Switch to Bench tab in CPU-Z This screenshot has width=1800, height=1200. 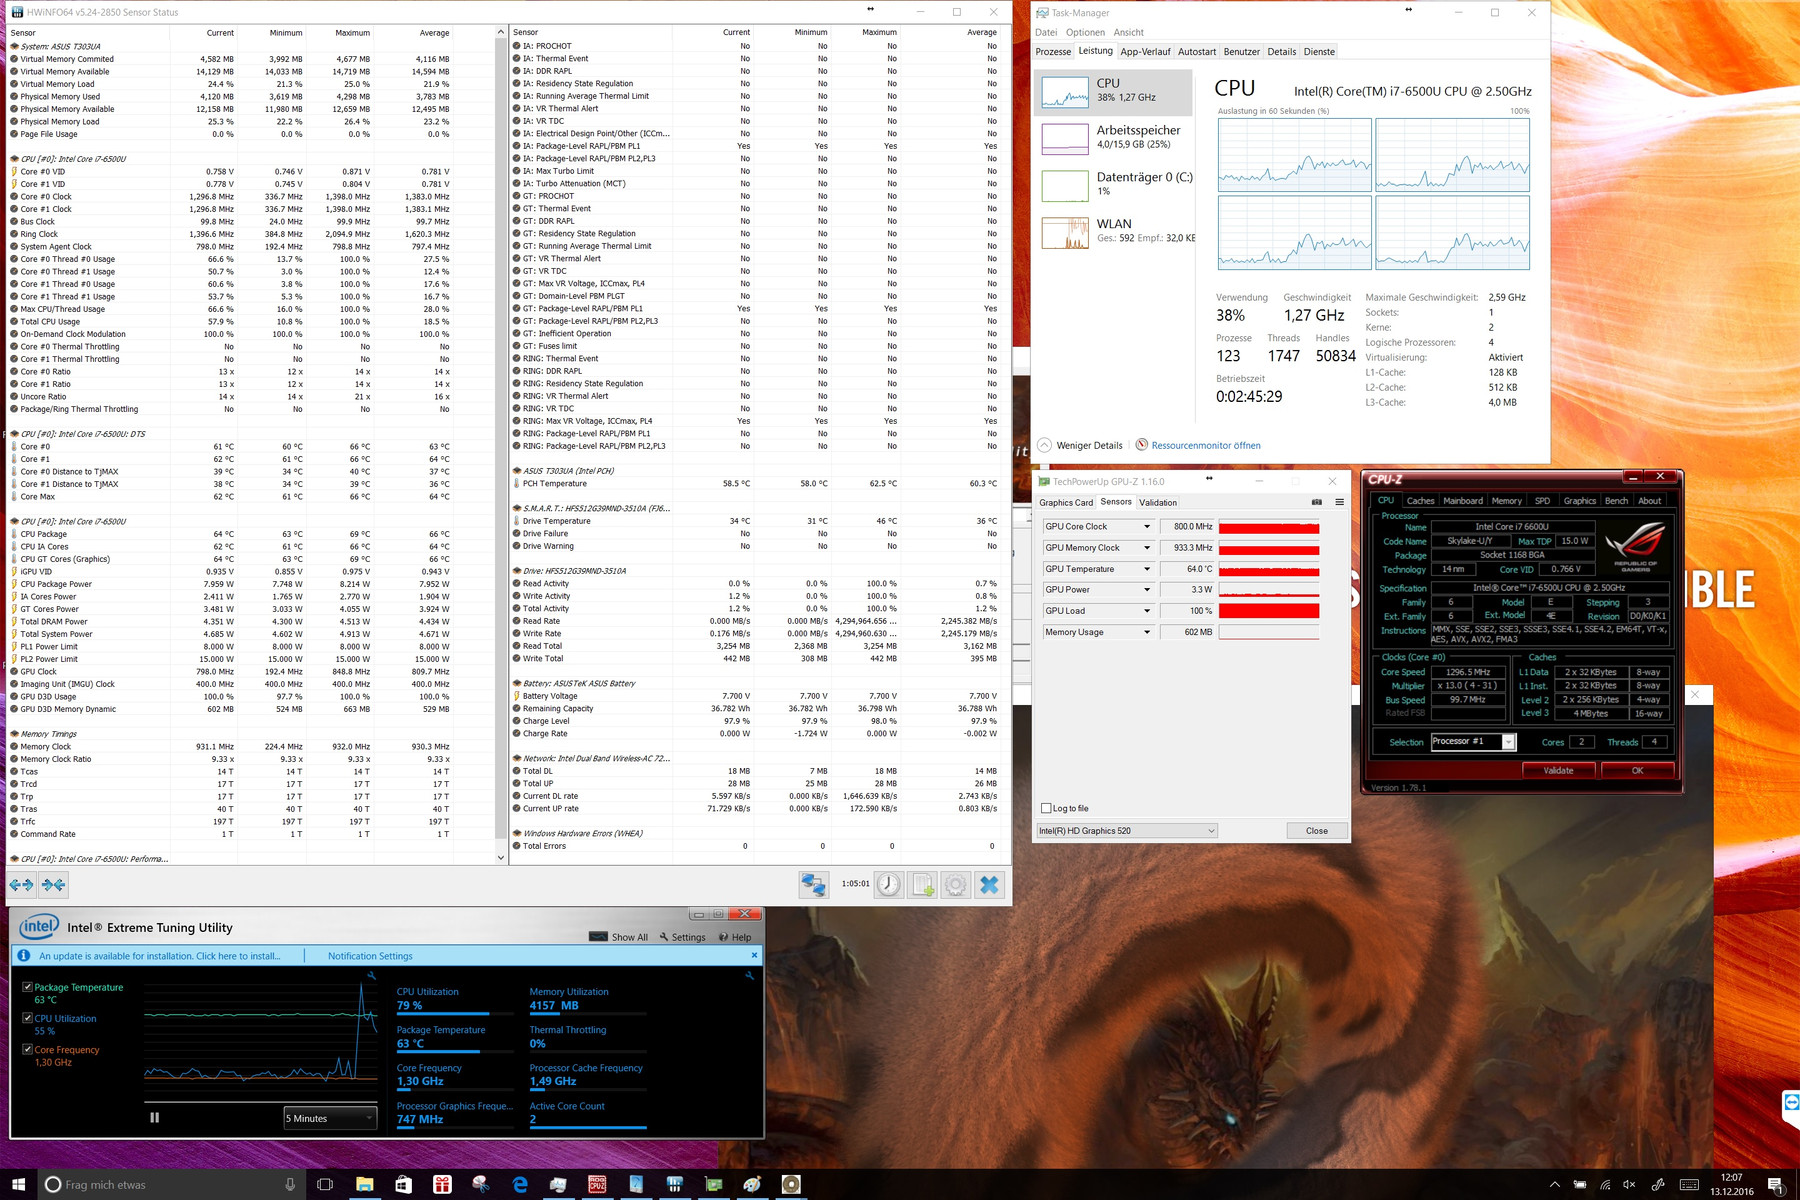click(1616, 500)
